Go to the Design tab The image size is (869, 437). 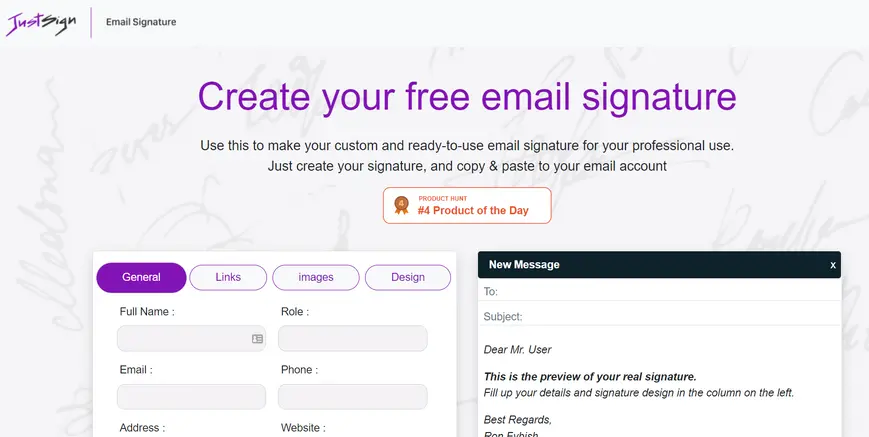[x=408, y=277]
